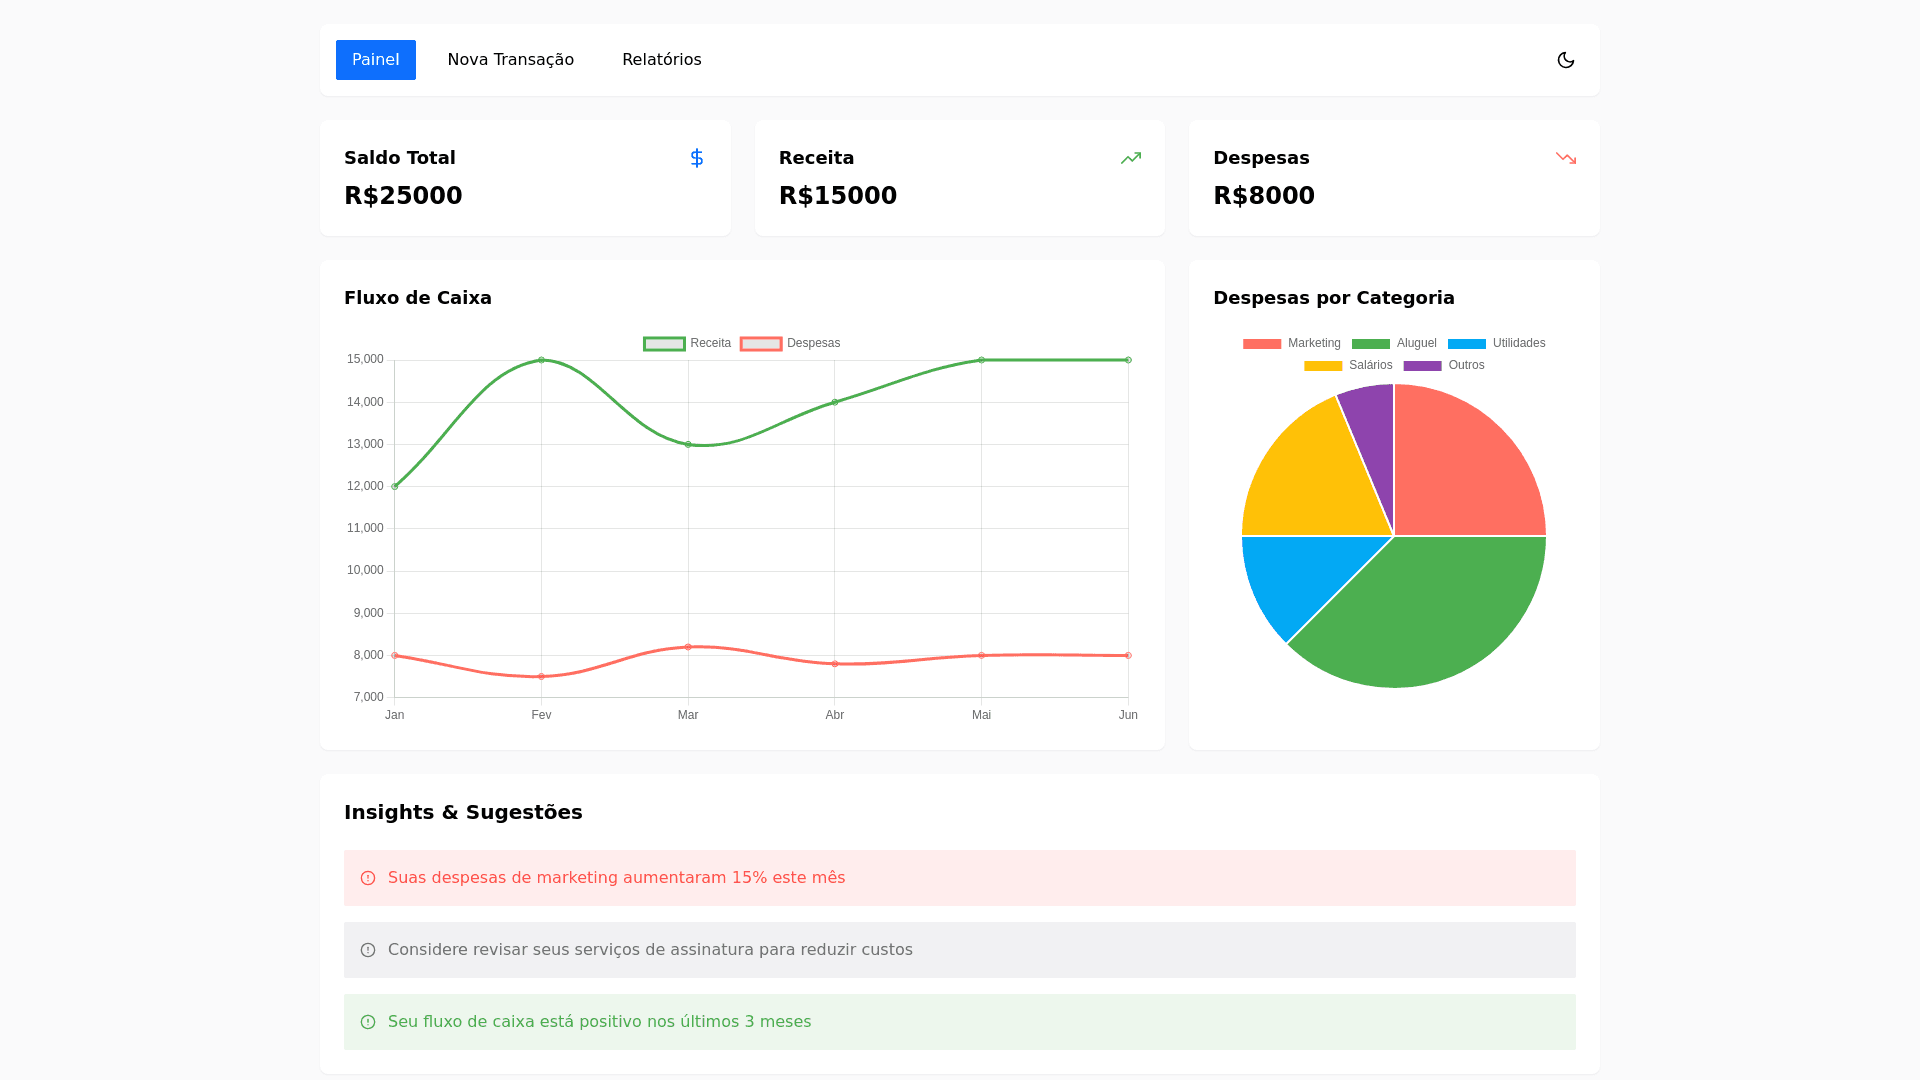This screenshot has height=1080, width=1920.
Task: Click the Fev data point on Receita line
Action: point(541,360)
